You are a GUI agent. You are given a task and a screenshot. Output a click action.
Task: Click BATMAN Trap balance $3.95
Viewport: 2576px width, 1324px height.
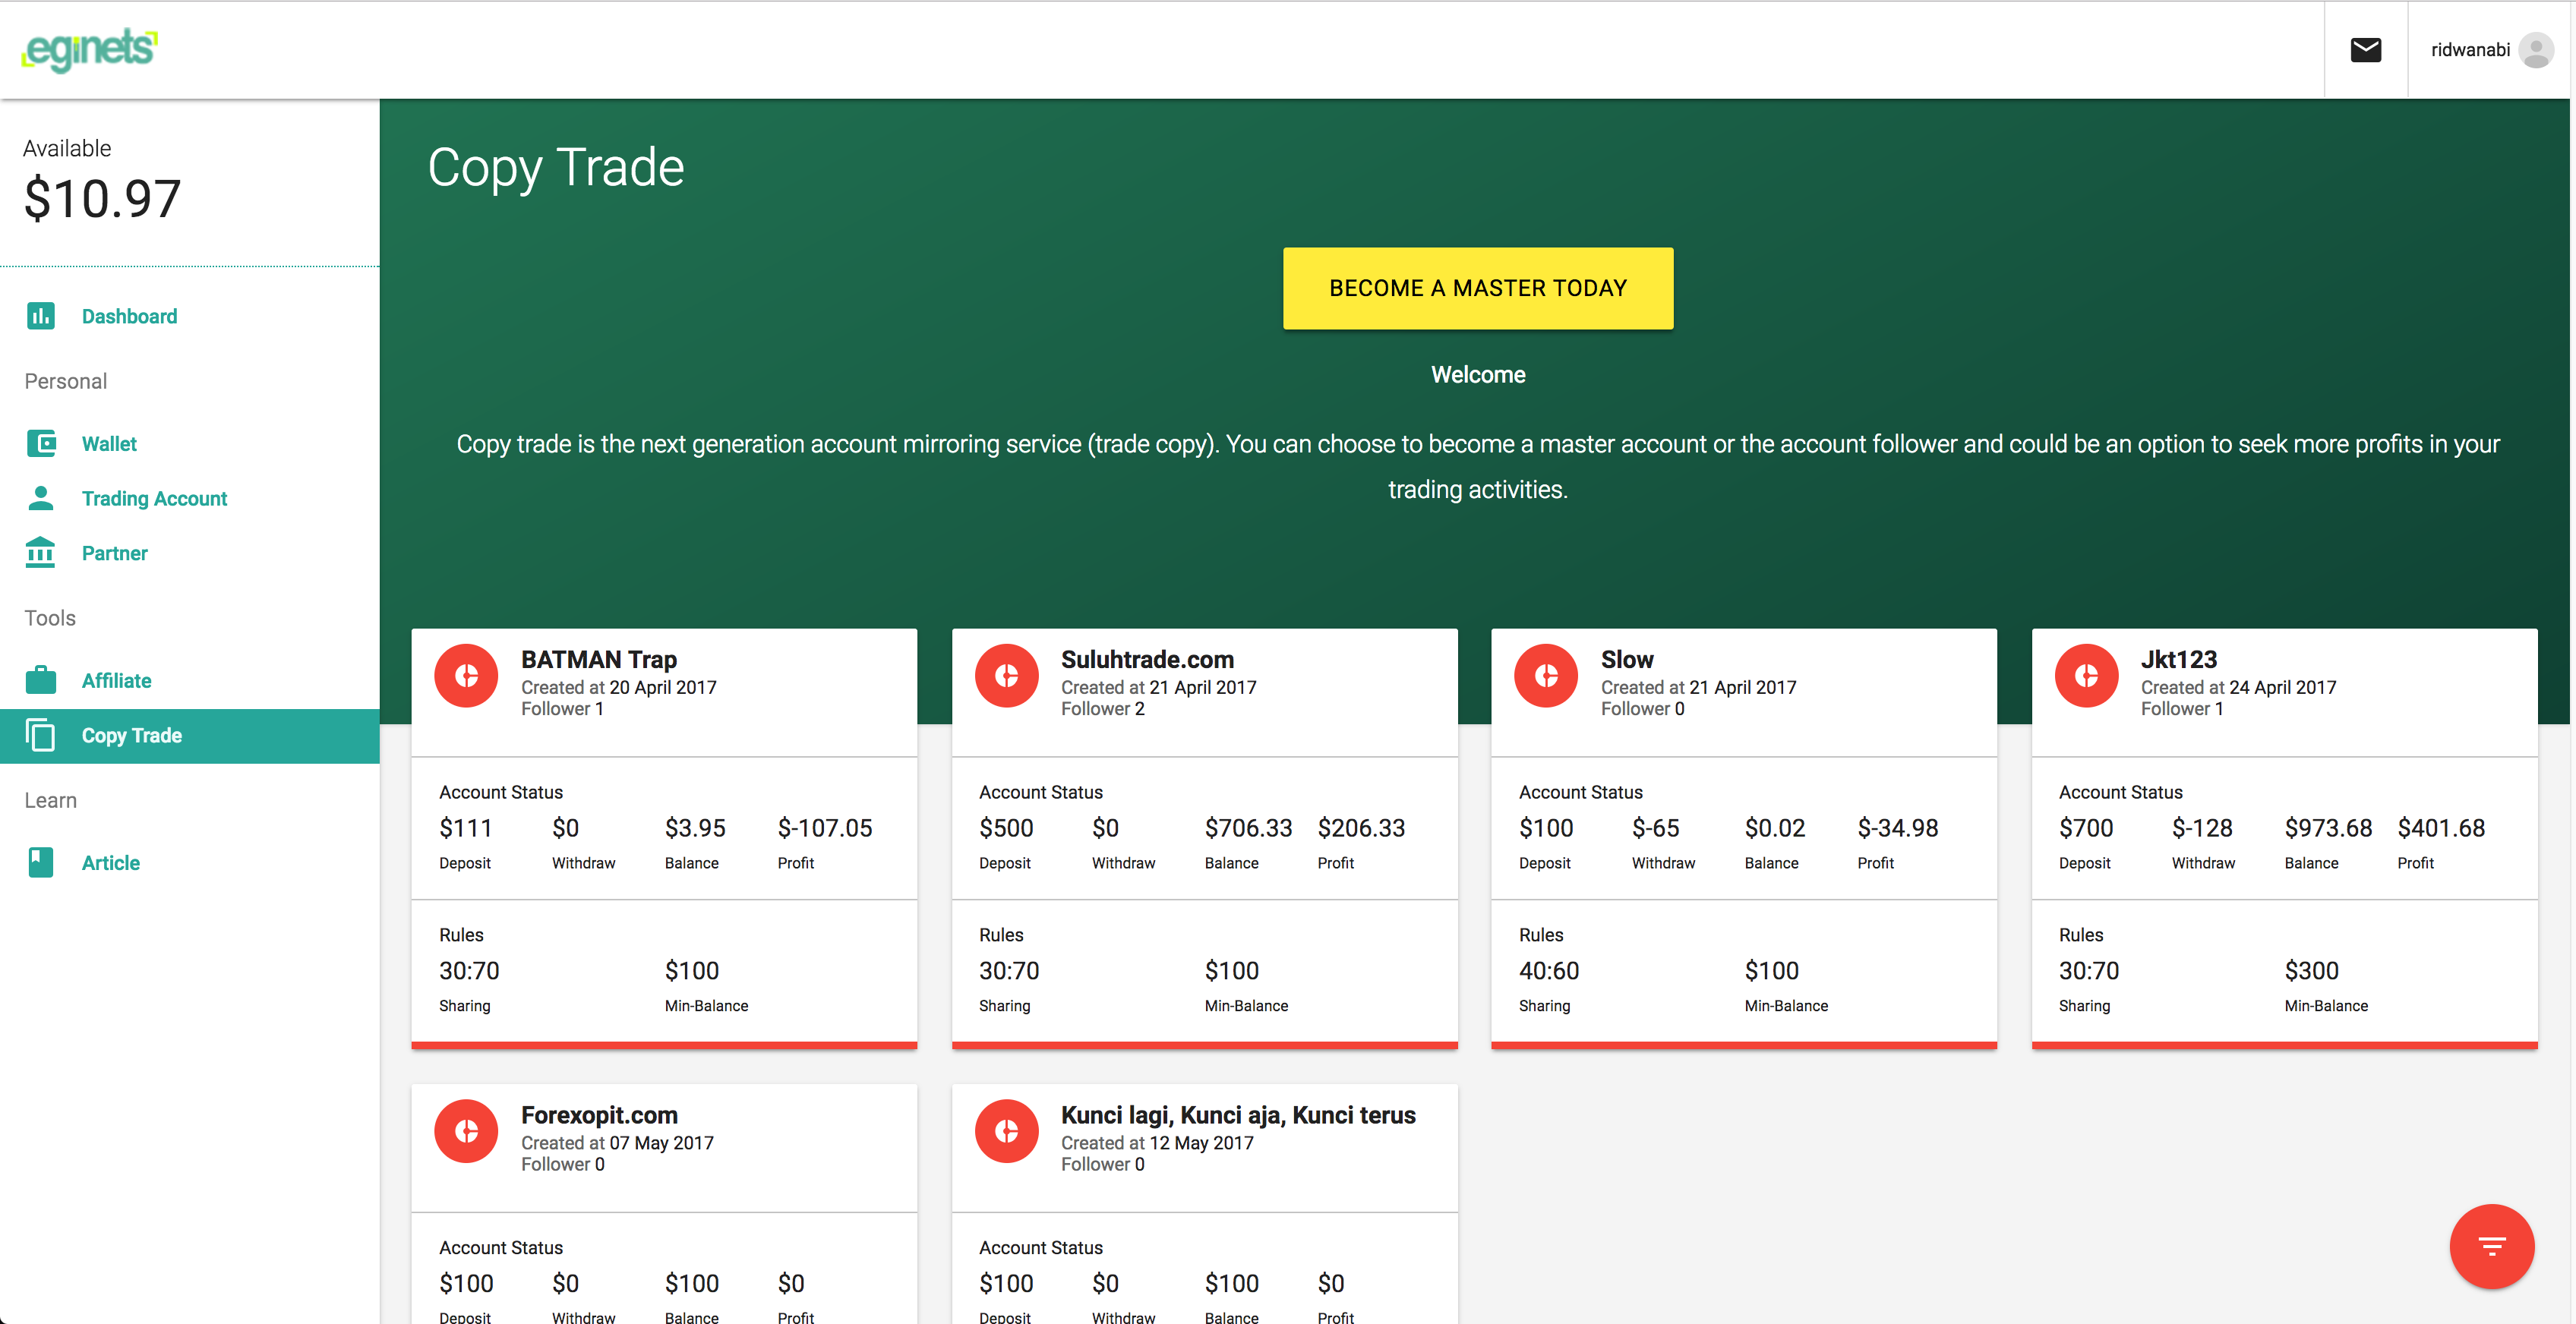(x=695, y=828)
